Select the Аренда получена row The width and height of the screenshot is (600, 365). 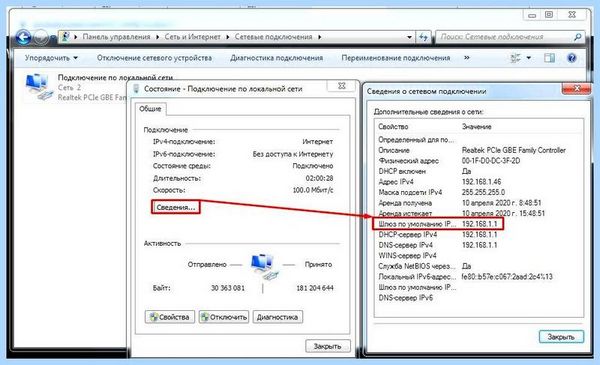pyautogui.click(x=478, y=203)
